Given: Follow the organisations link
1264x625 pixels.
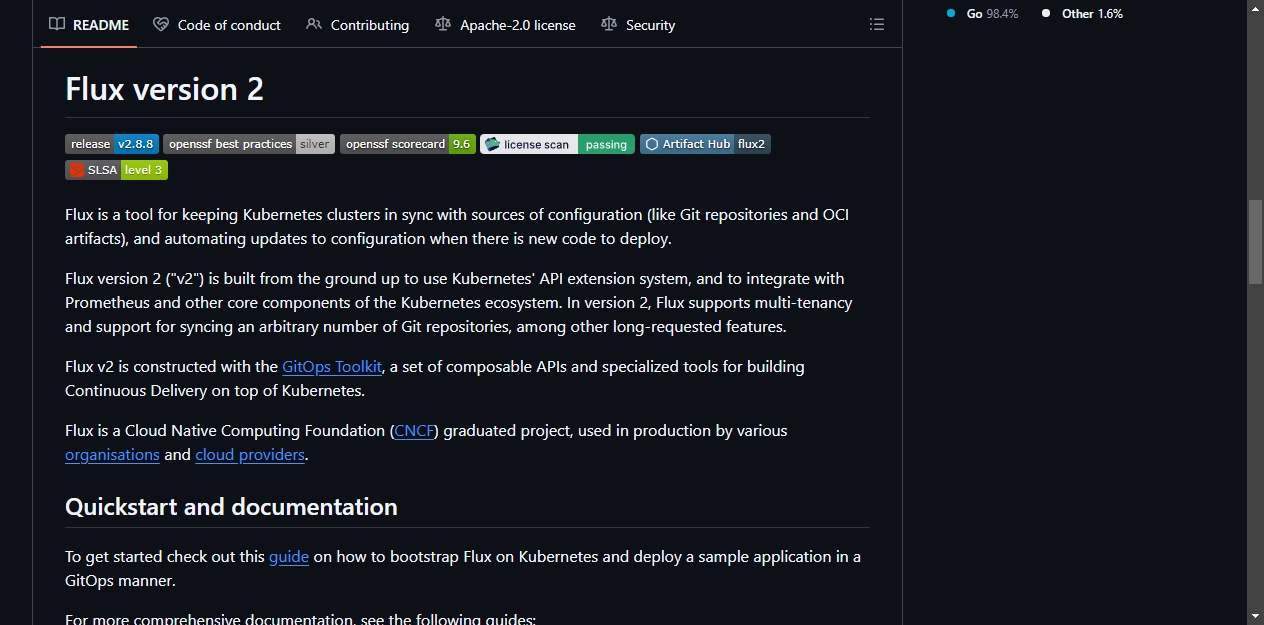Looking at the screenshot, I should [x=112, y=455].
